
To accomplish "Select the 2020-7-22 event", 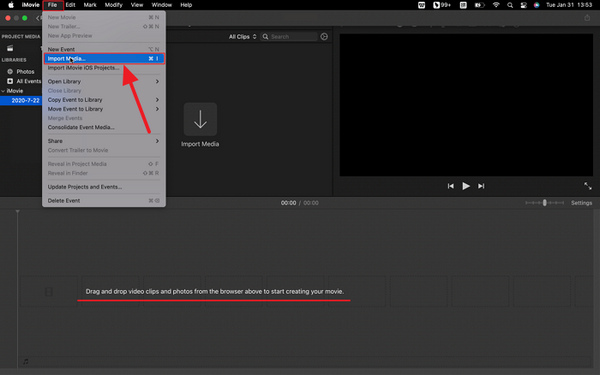I will click(x=21, y=100).
